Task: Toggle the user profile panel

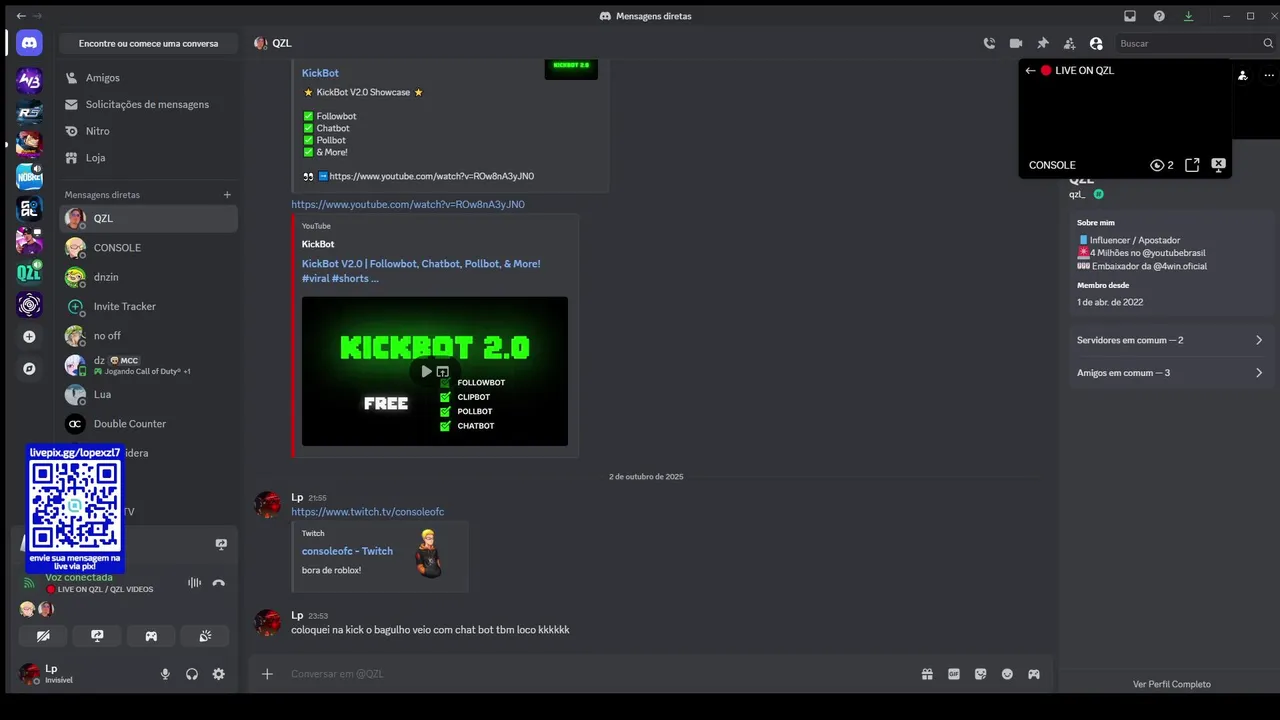Action: click(1096, 44)
